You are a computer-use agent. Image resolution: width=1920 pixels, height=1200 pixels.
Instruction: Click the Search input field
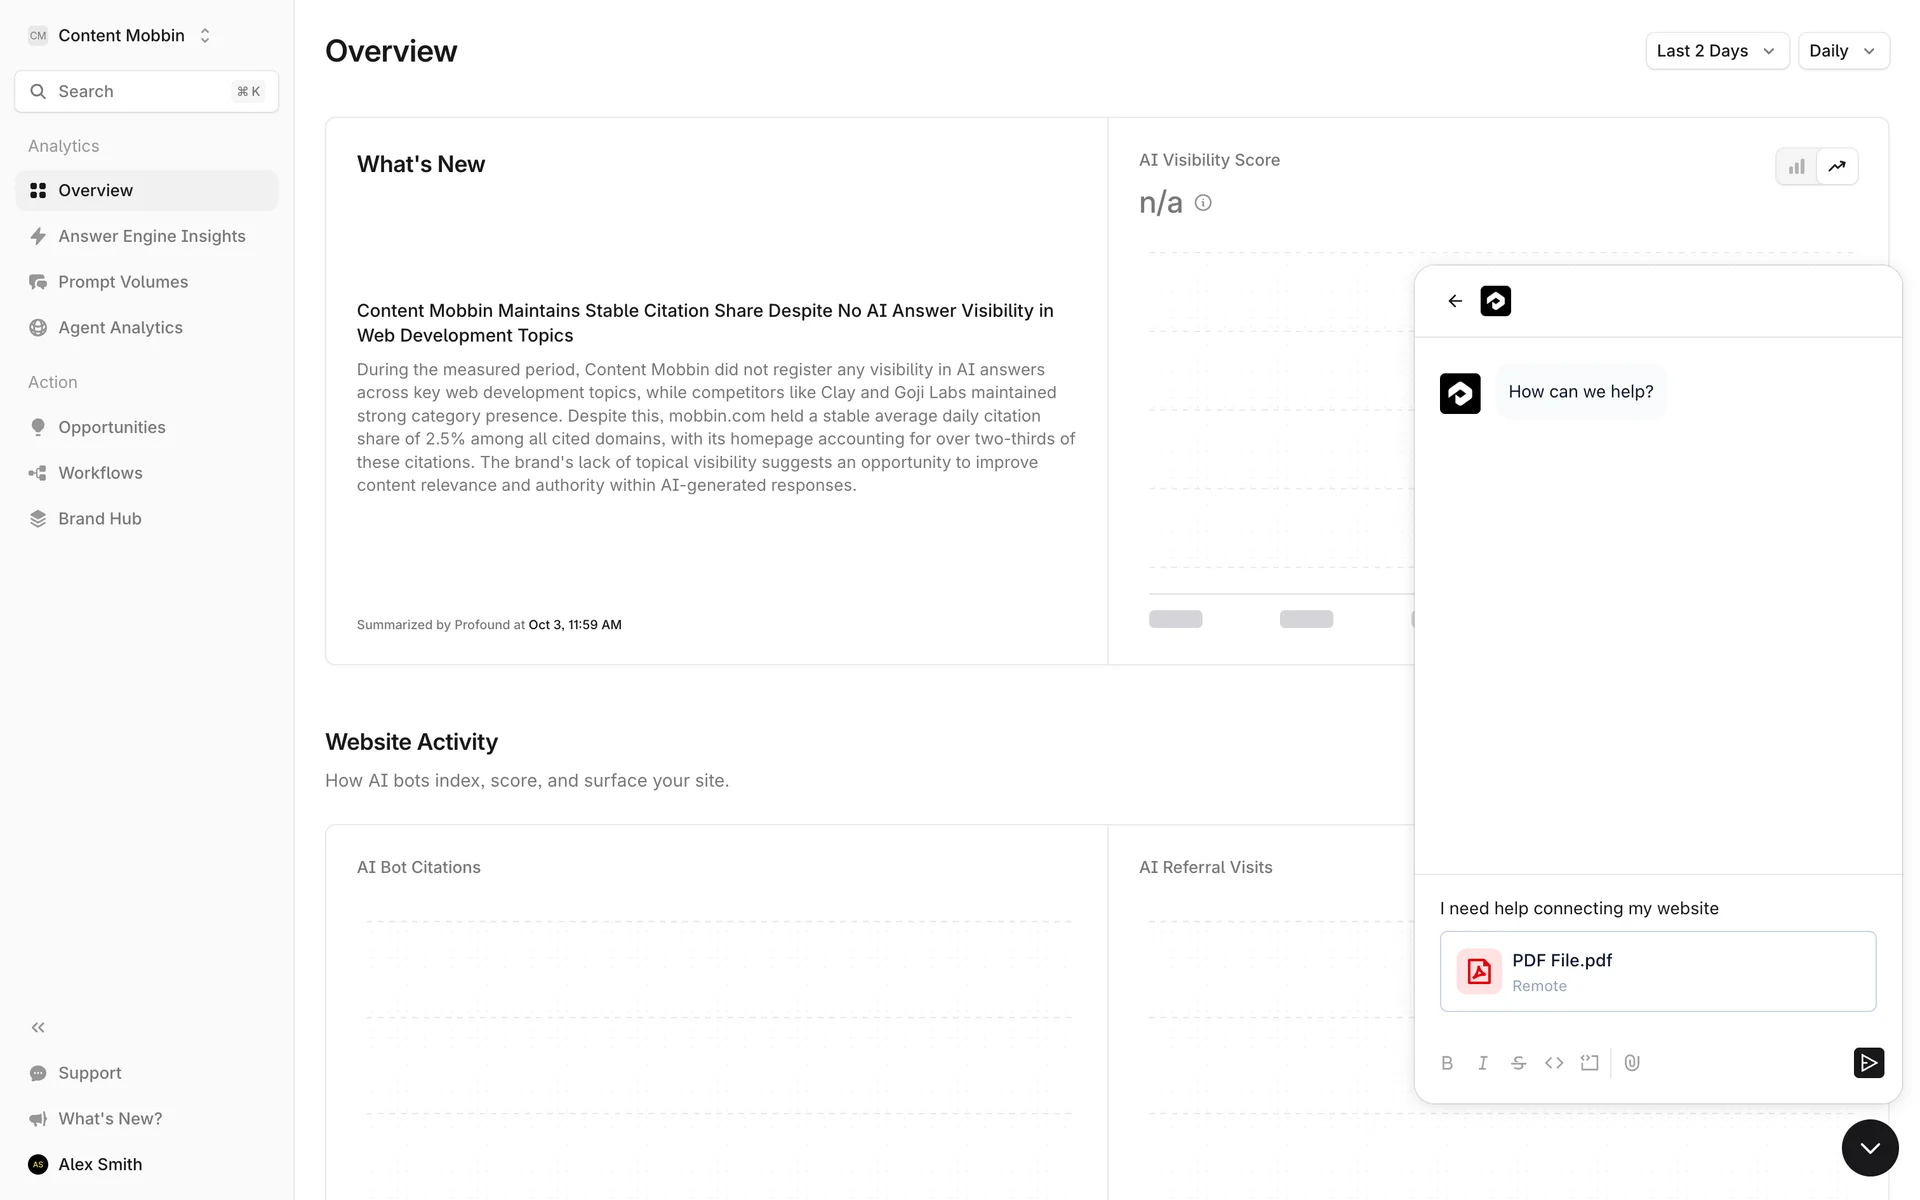pos(146,91)
